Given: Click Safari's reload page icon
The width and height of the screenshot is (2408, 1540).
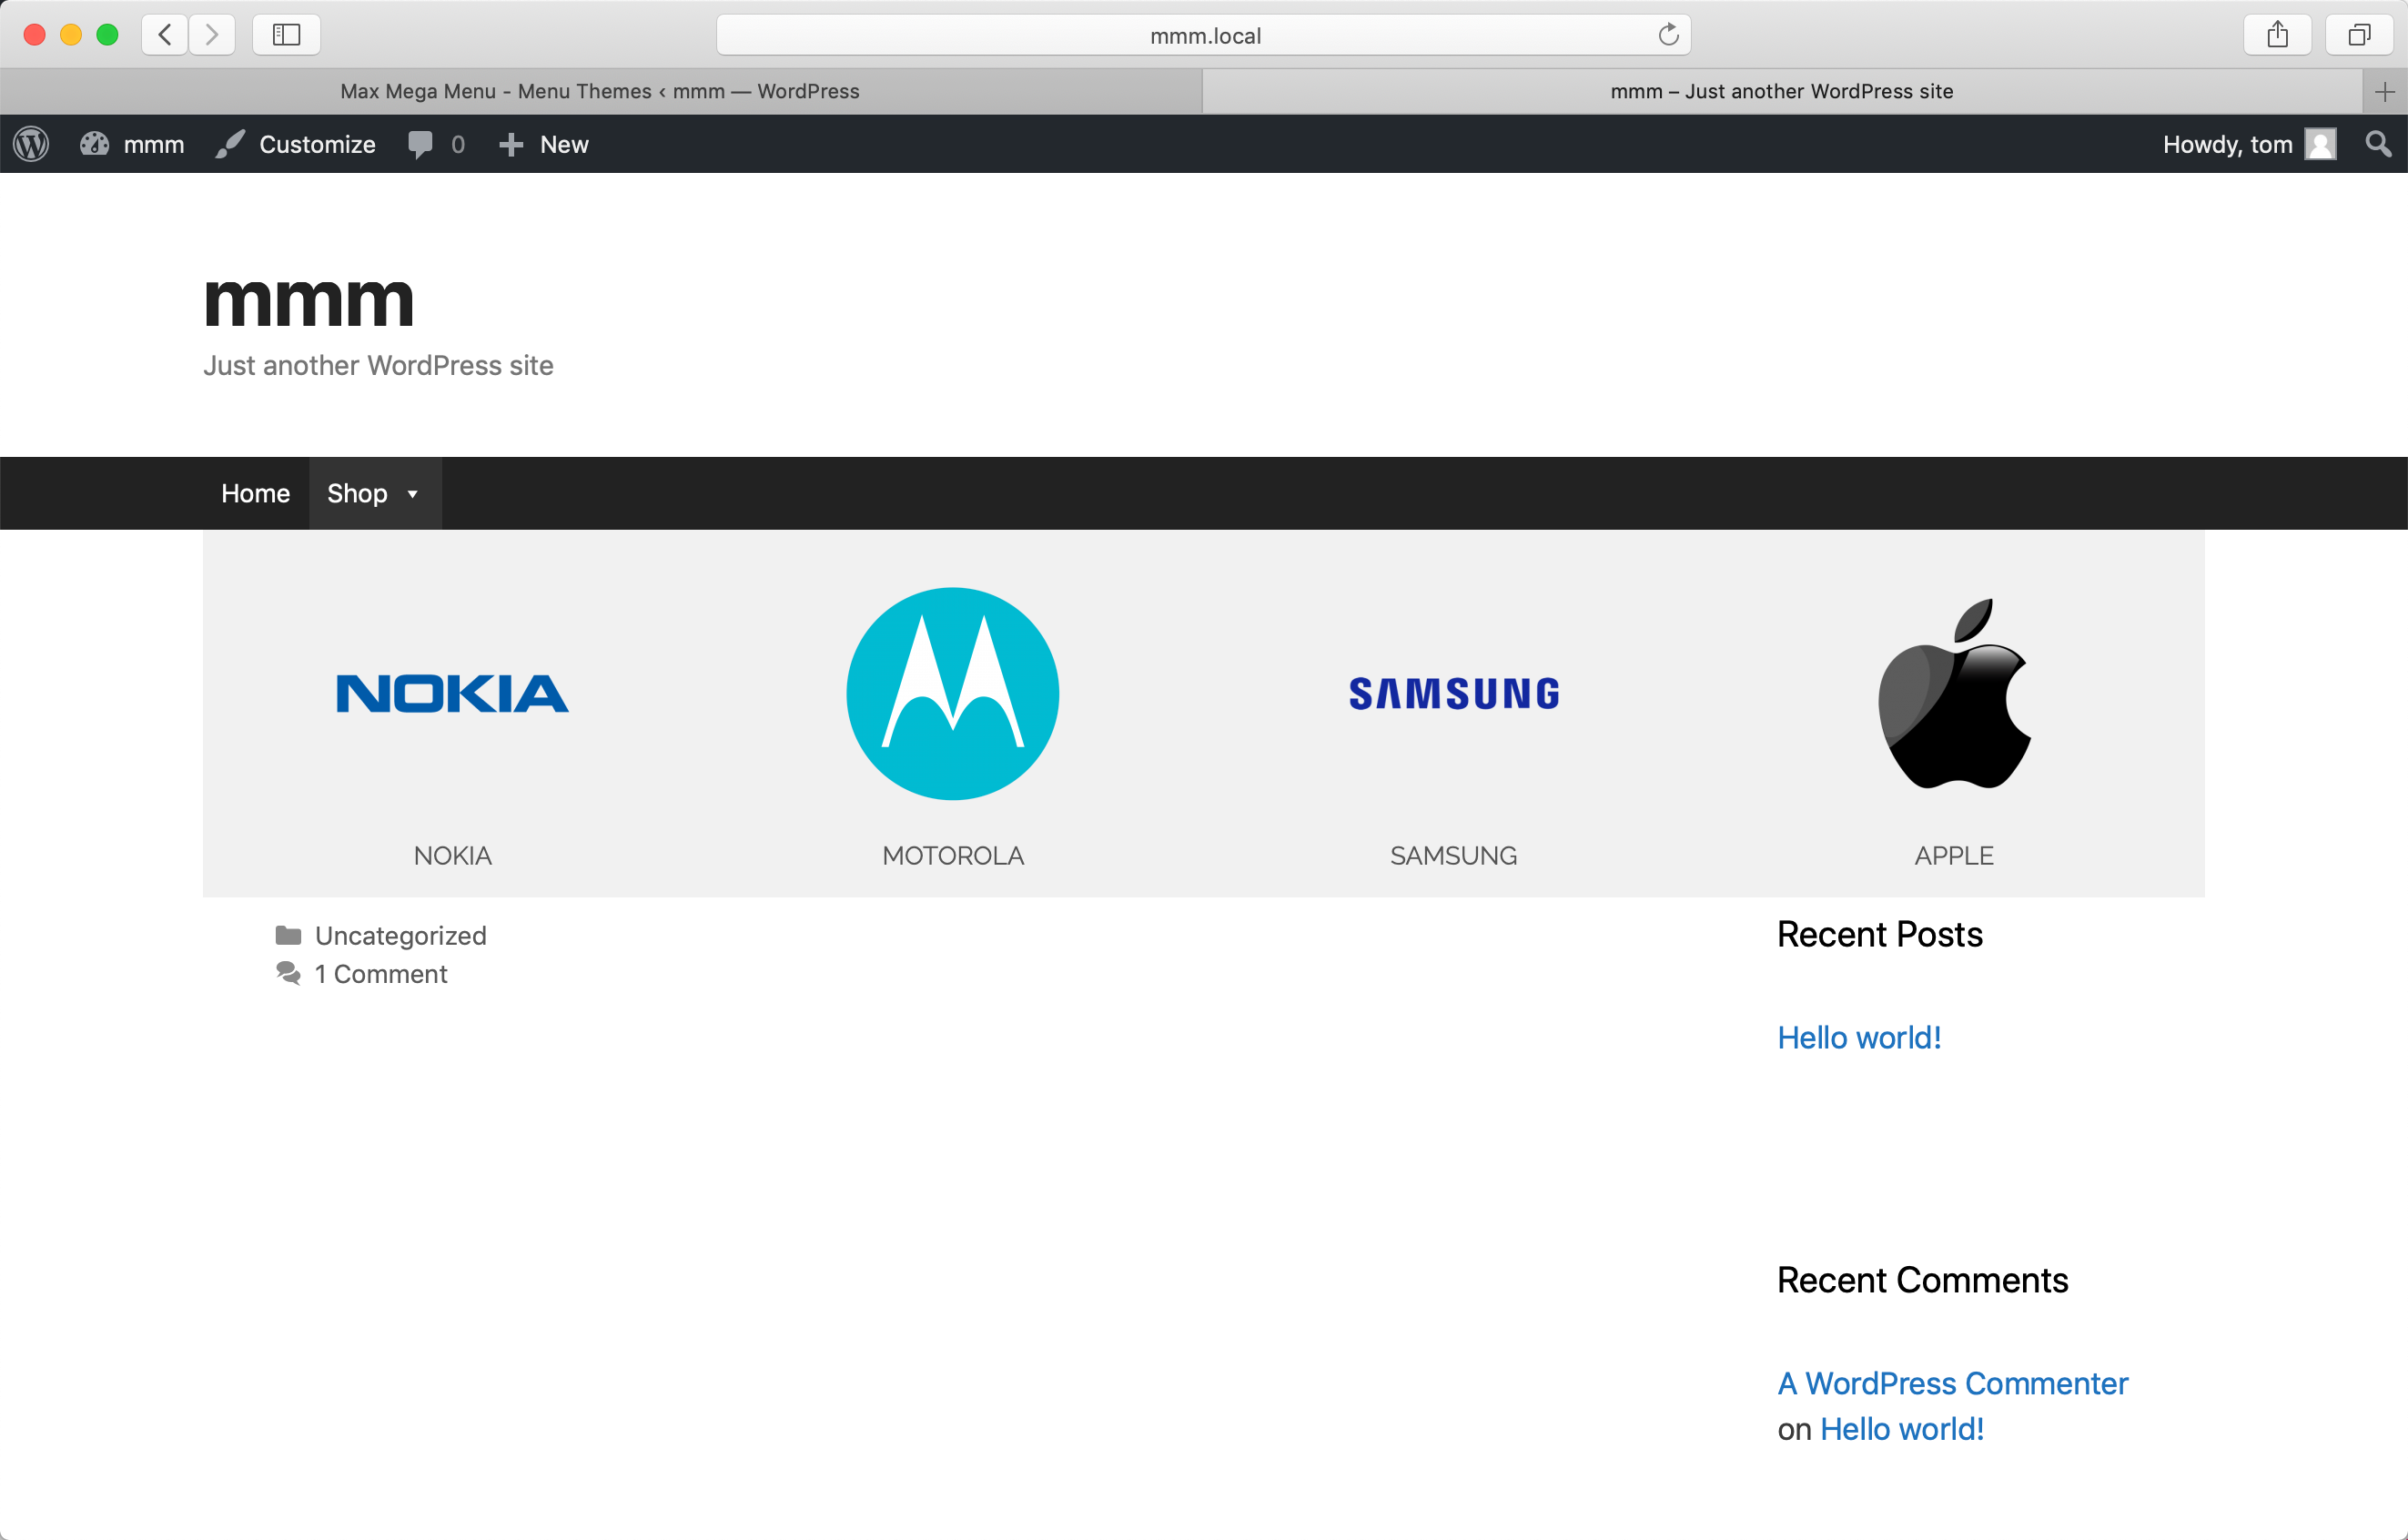Looking at the screenshot, I should pyautogui.click(x=1667, y=35).
